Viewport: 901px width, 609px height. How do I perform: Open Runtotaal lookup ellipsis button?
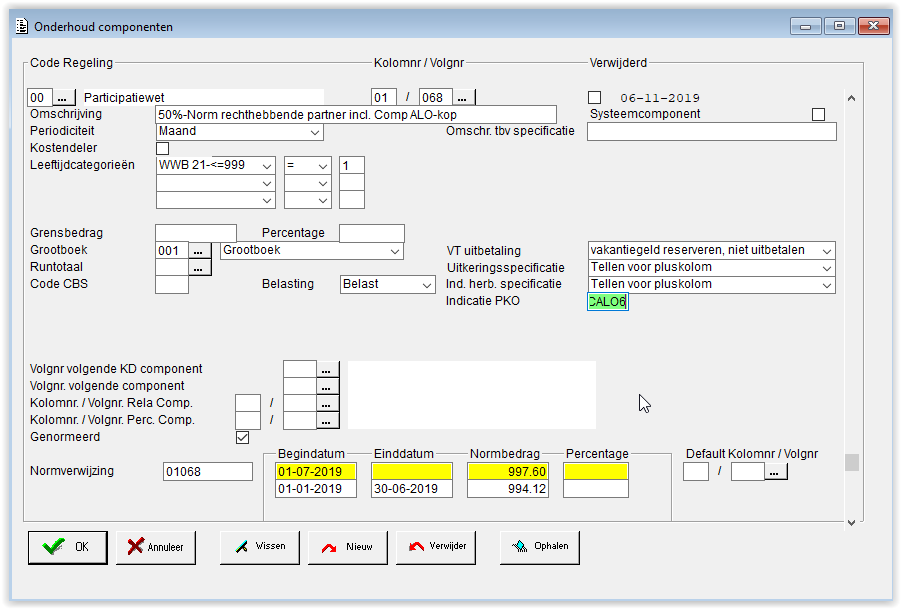coord(199,268)
